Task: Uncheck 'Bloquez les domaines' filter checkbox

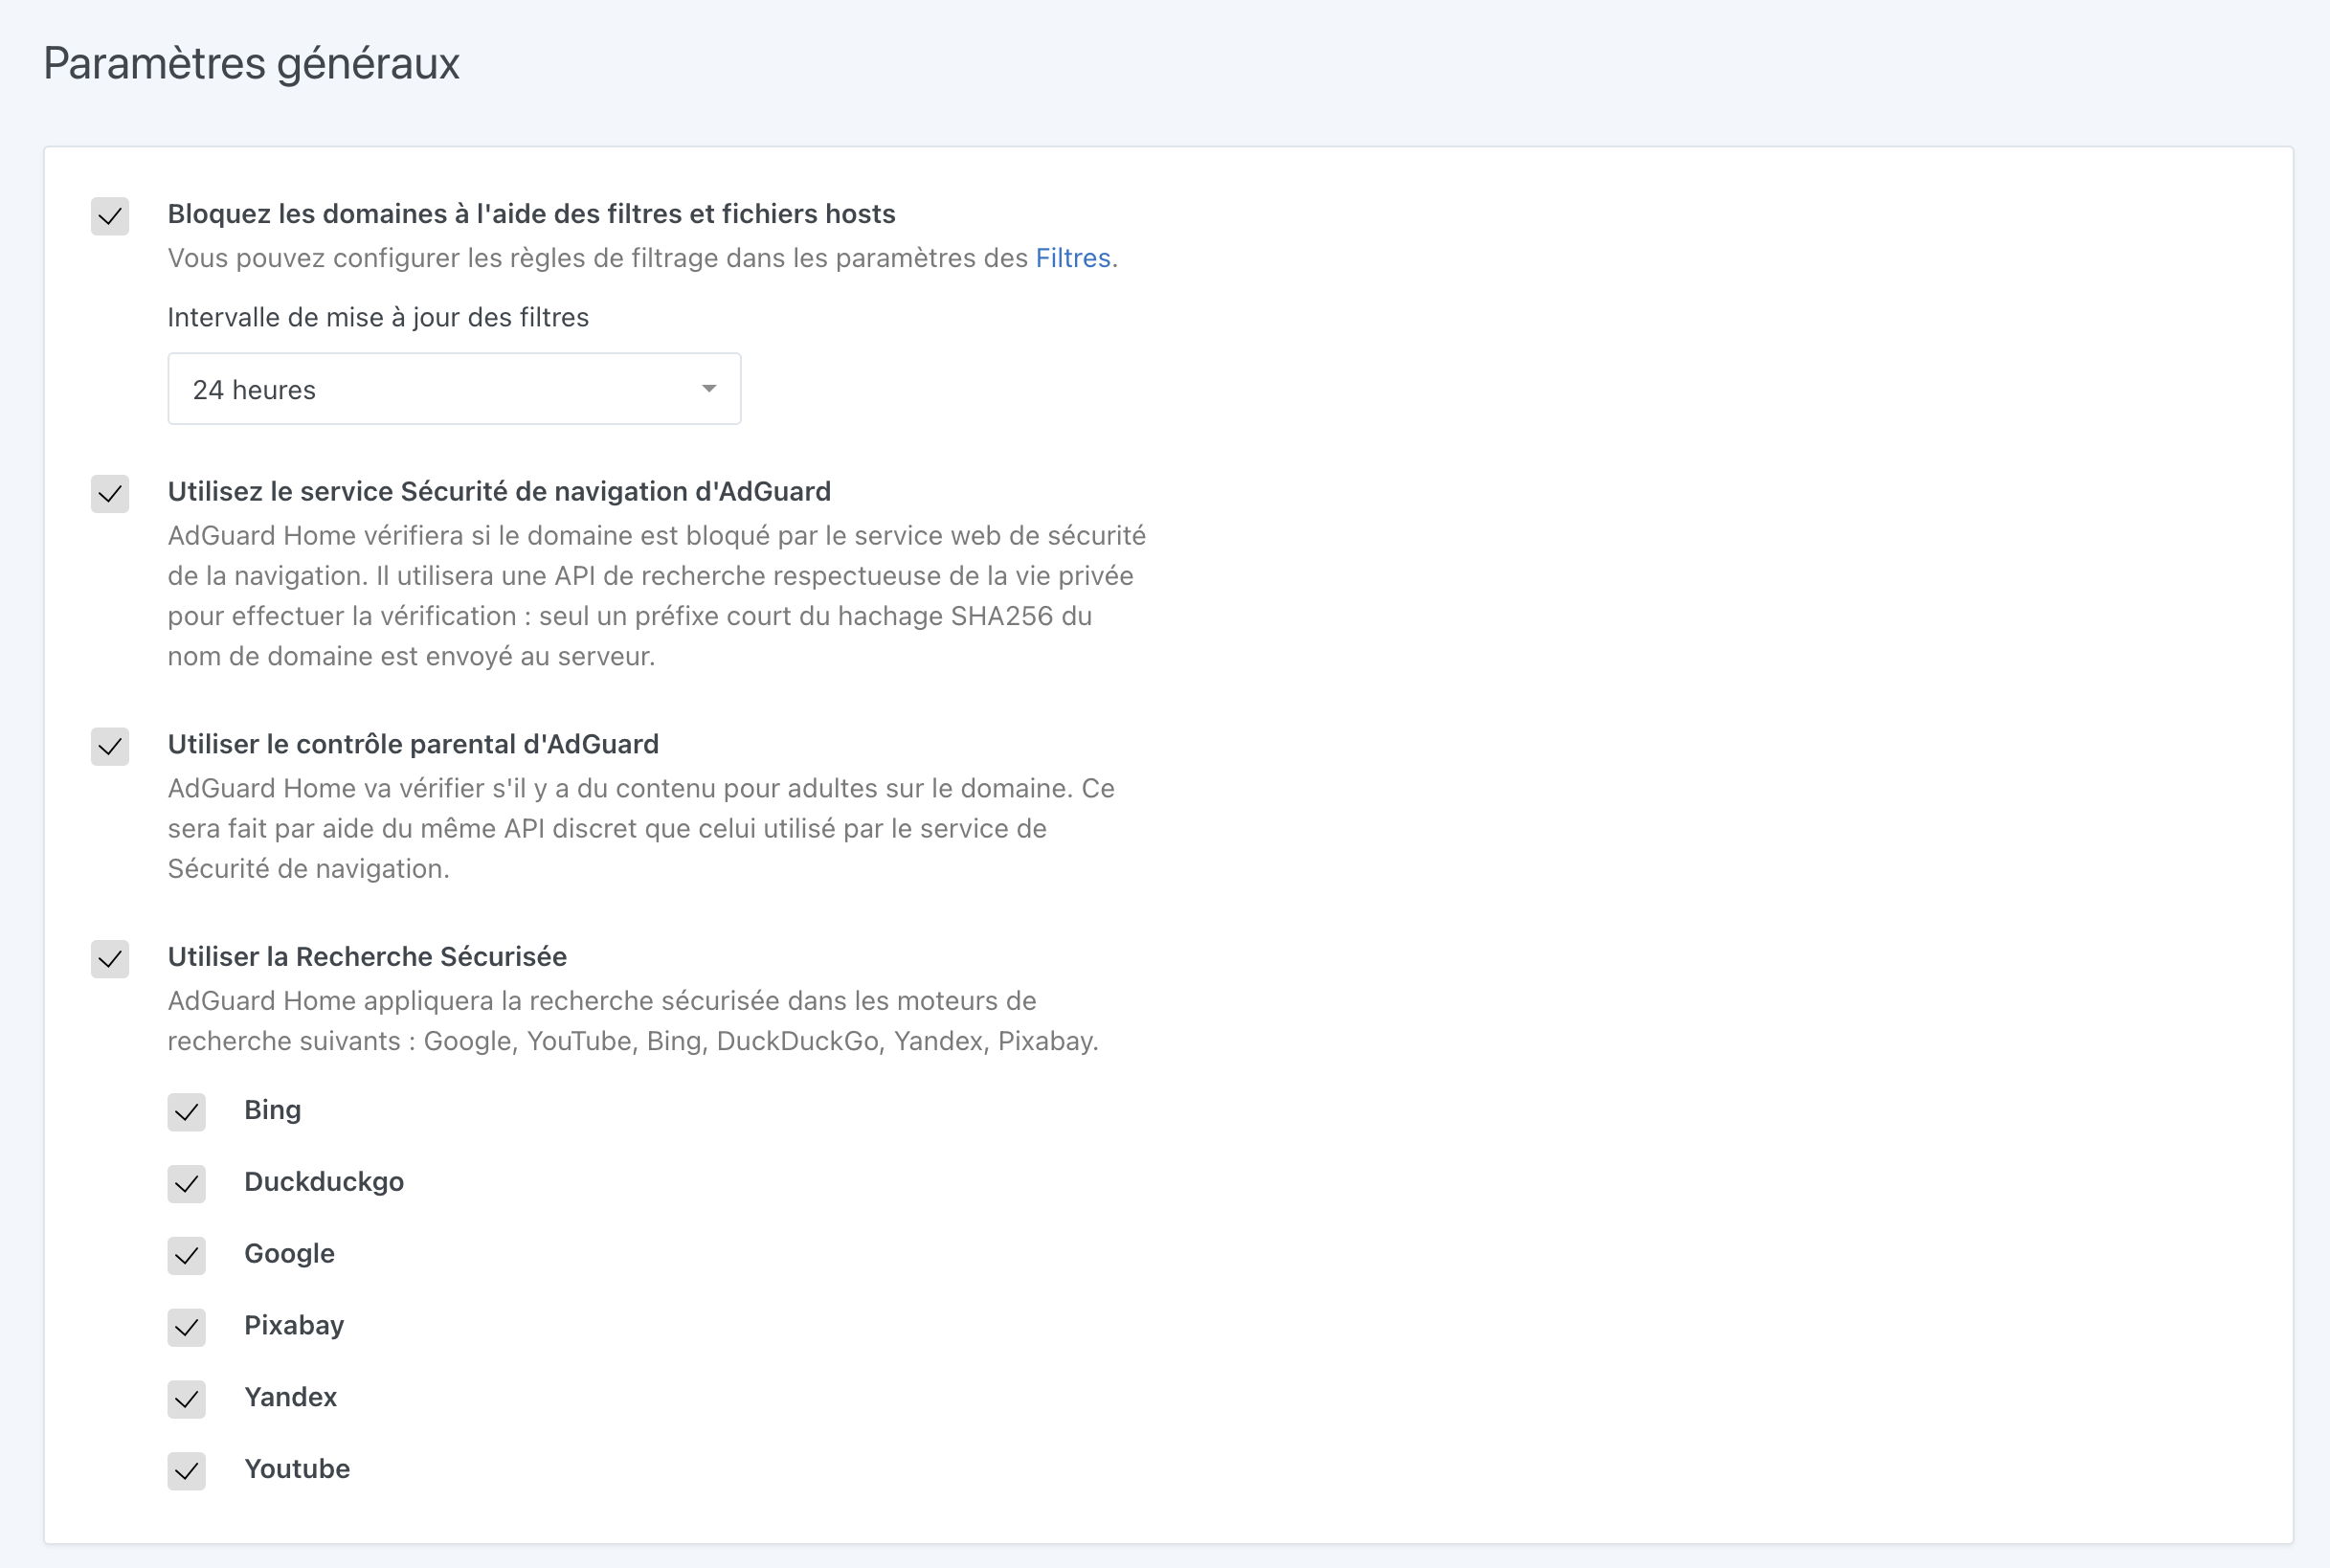Action: (x=110, y=216)
